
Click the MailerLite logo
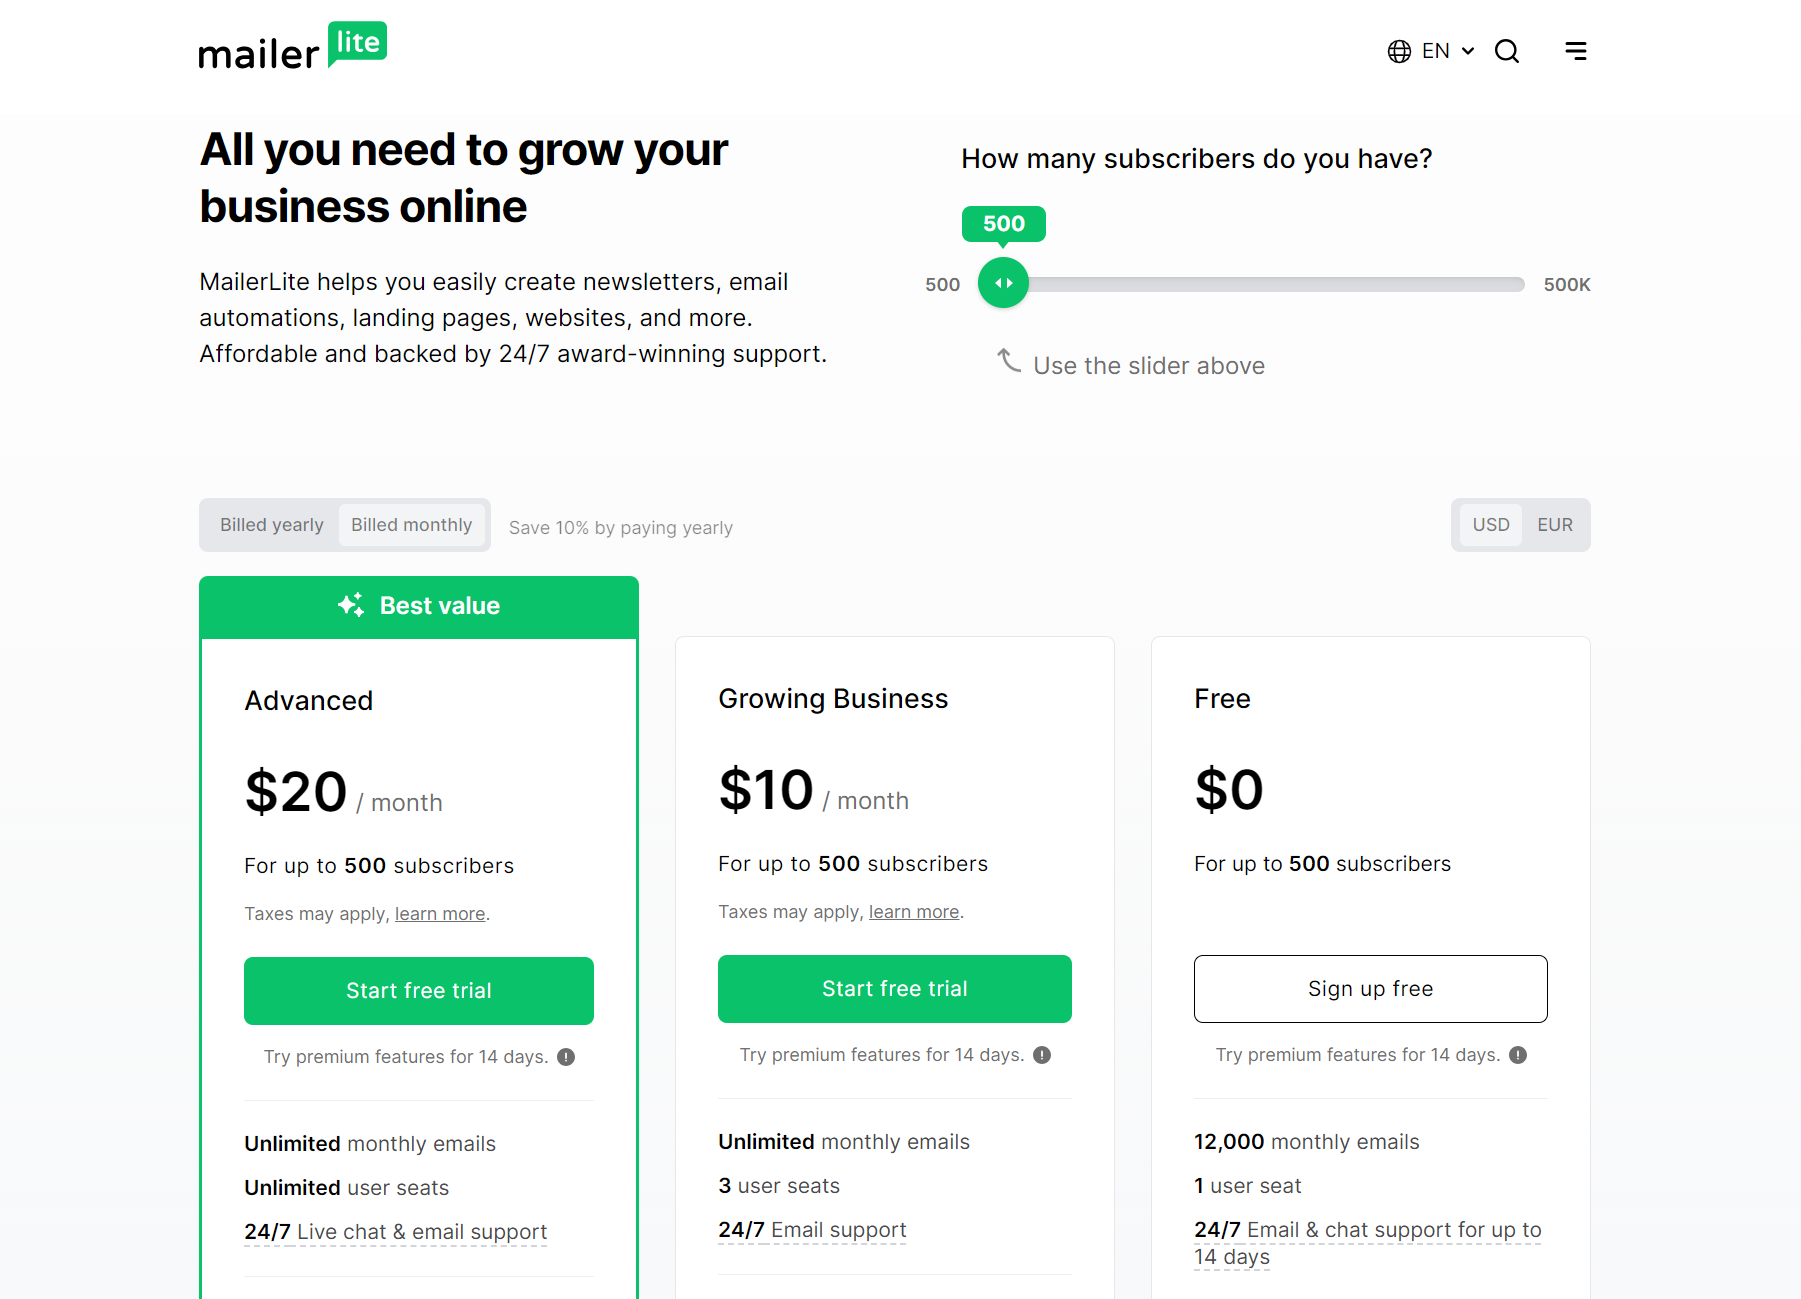(x=292, y=45)
